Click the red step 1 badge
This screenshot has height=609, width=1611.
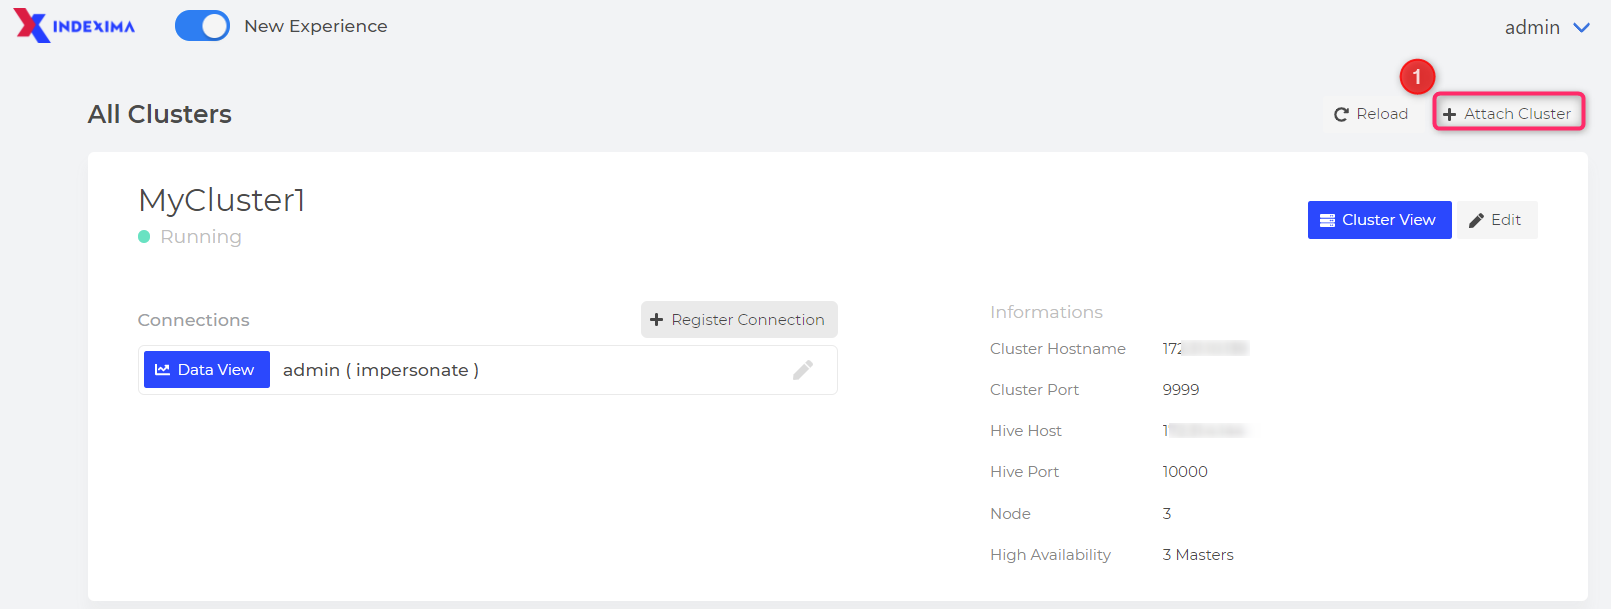1417,77
